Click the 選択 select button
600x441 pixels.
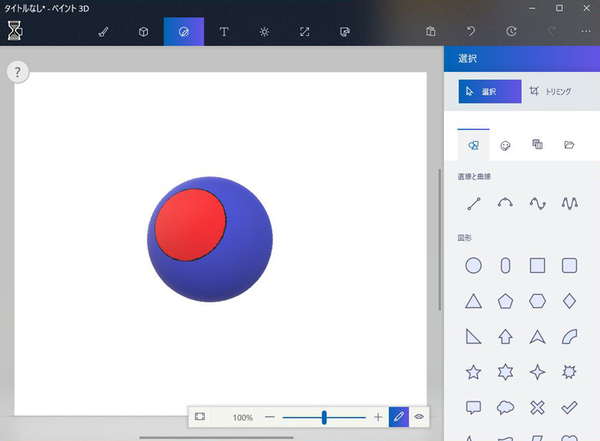[x=489, y=91]
